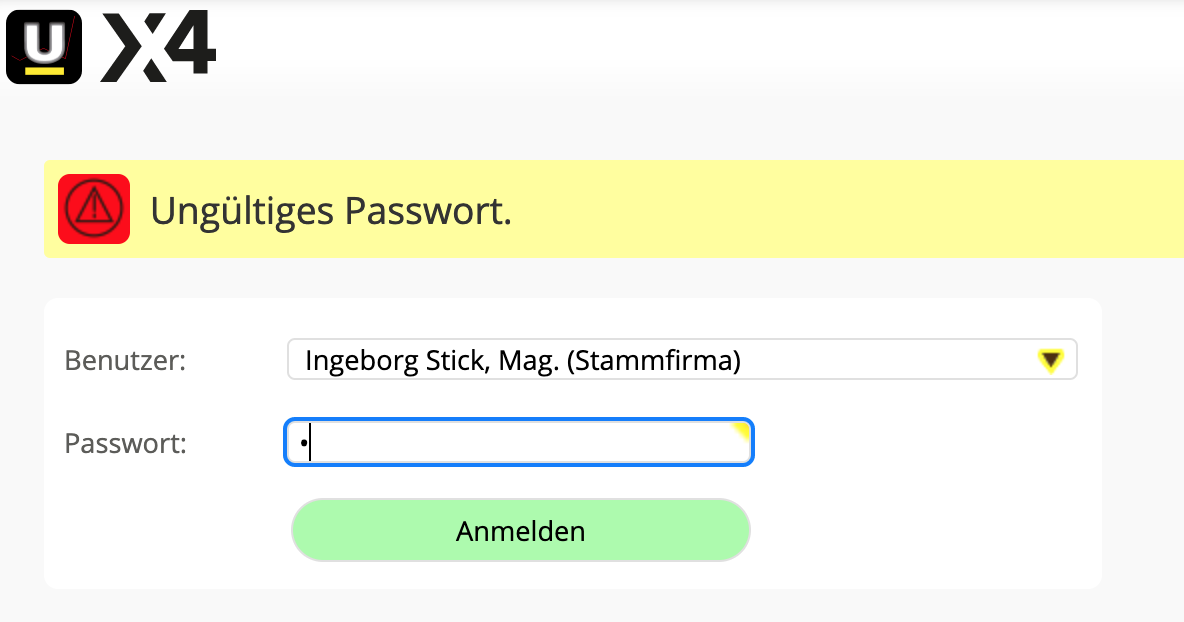Focus the Passwort input field
Viewport: 1184px width, 622px height.
(x=517, y=442)
